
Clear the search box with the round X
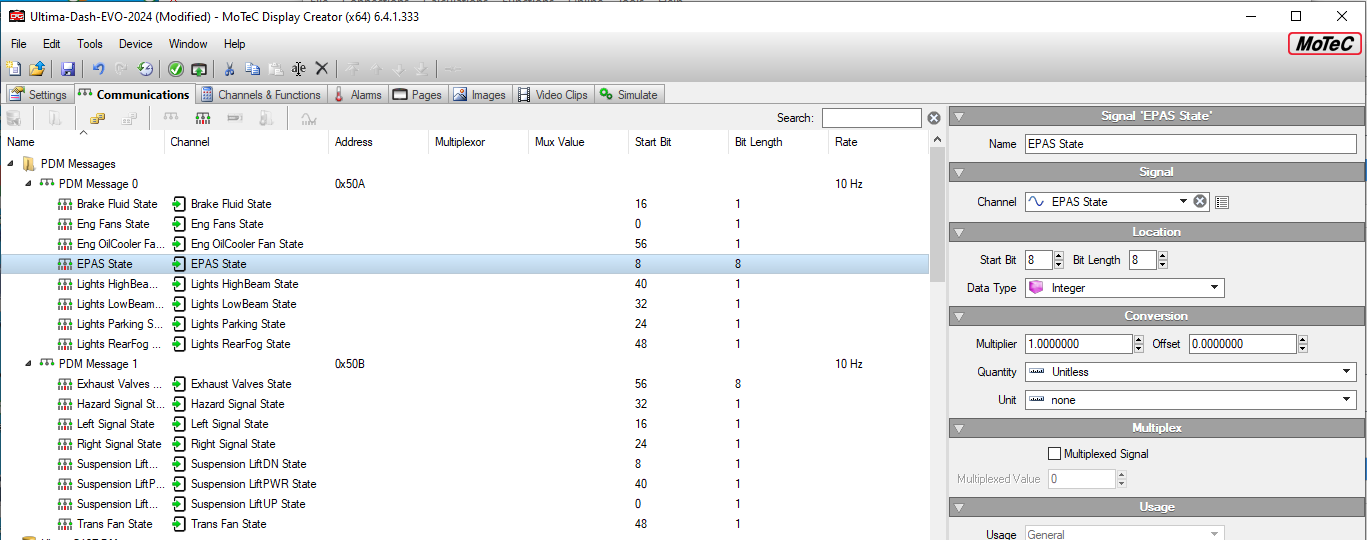934,118
